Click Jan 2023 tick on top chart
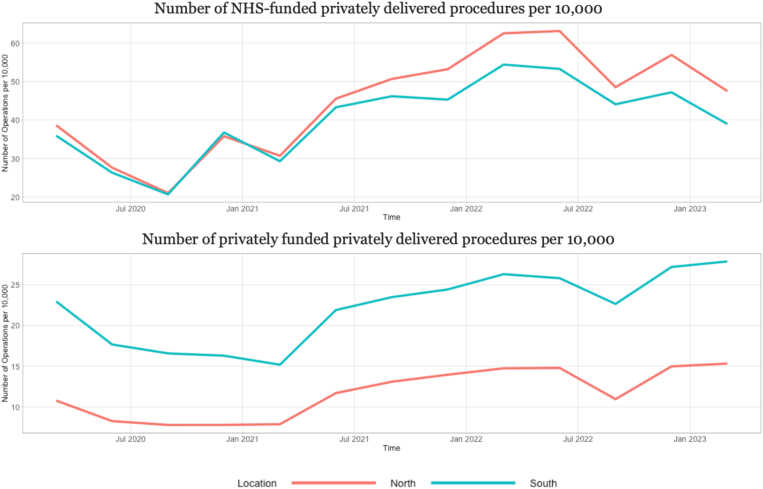The height and width of the screenshot is (489, 763). tap(691, 208)
